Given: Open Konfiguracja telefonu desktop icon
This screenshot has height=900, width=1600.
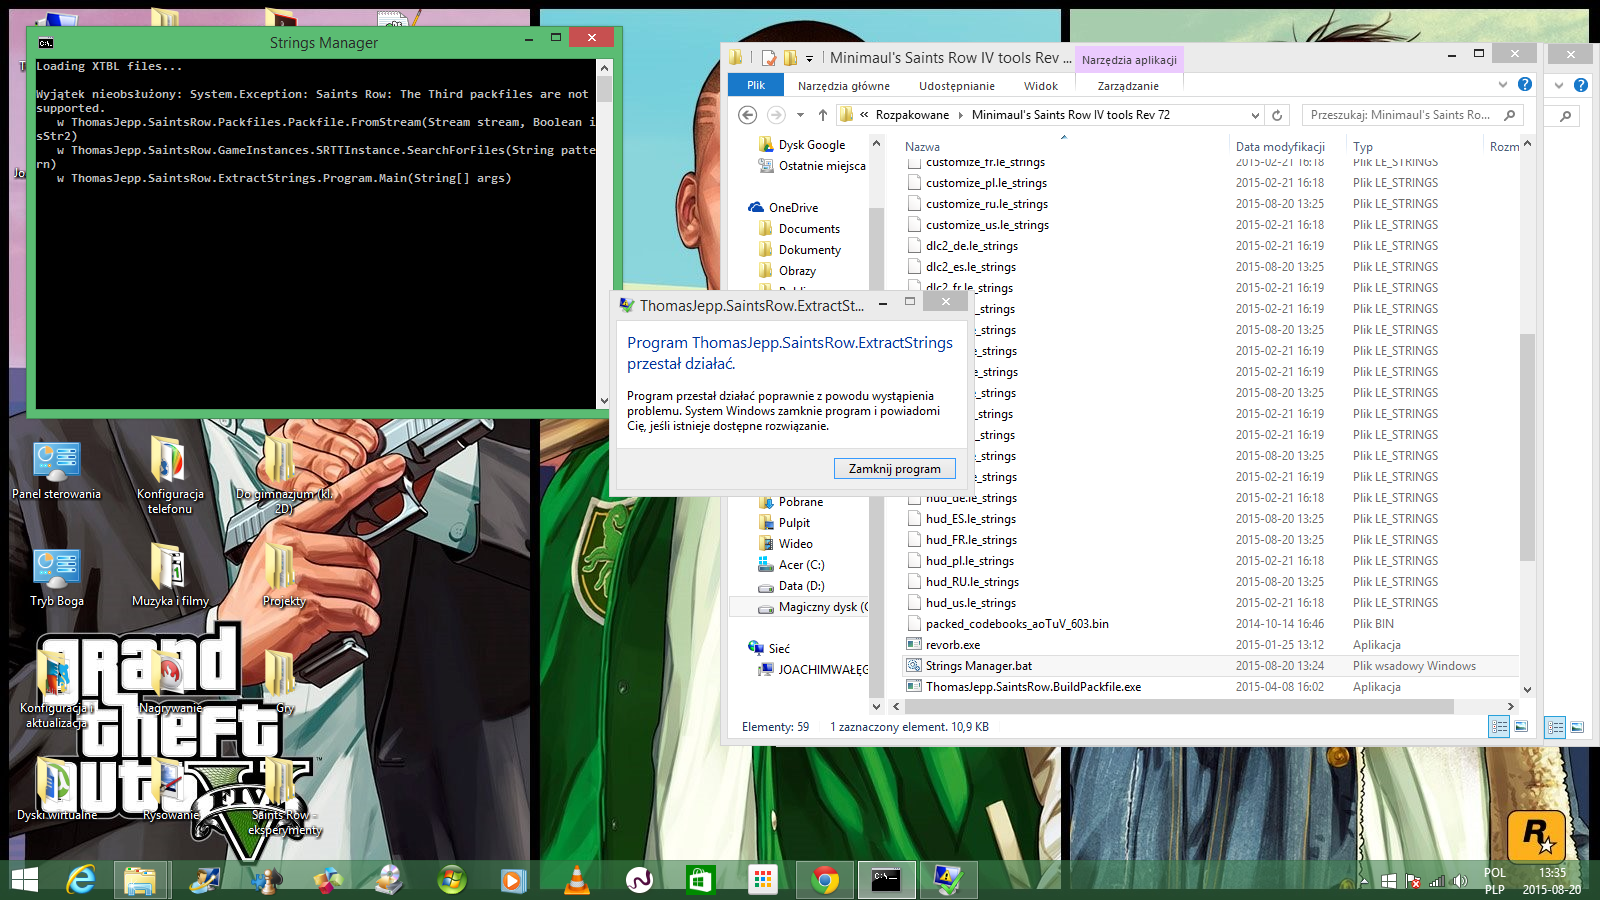Looking at the screenshot, I should [x=169, y=476].
